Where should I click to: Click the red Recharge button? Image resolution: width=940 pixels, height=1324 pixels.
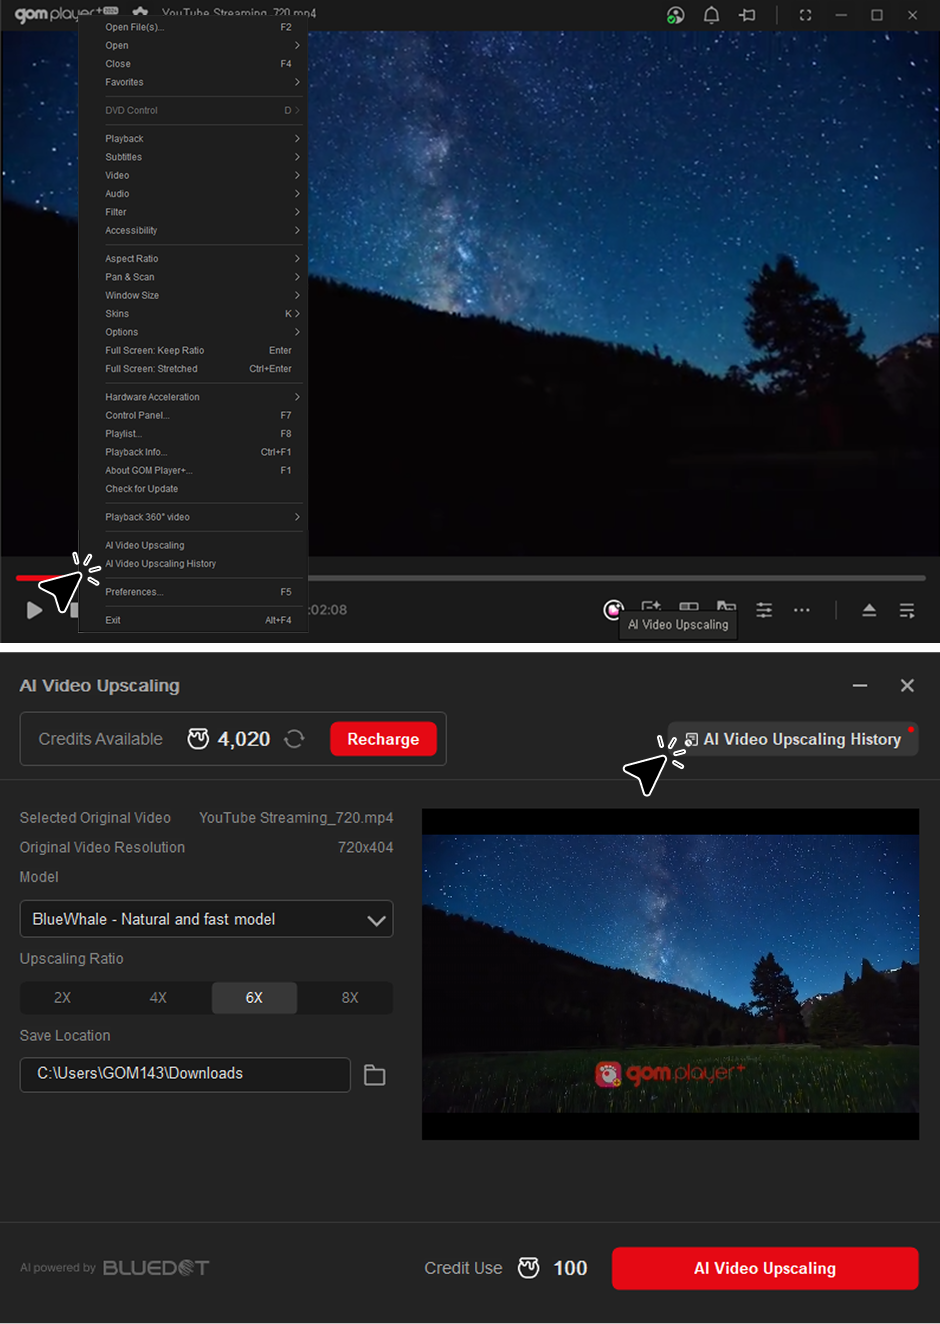(x=383, y=739)
